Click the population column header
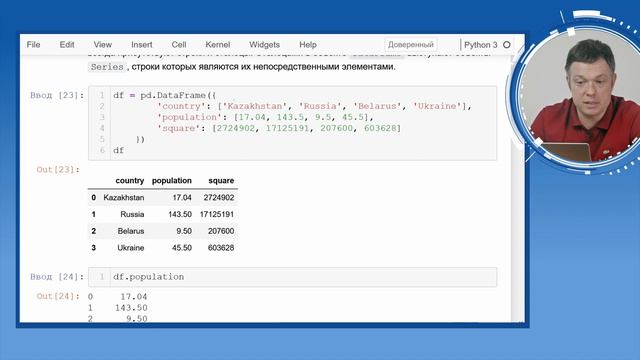Viewport: 640px width, 360px height. 171,180
